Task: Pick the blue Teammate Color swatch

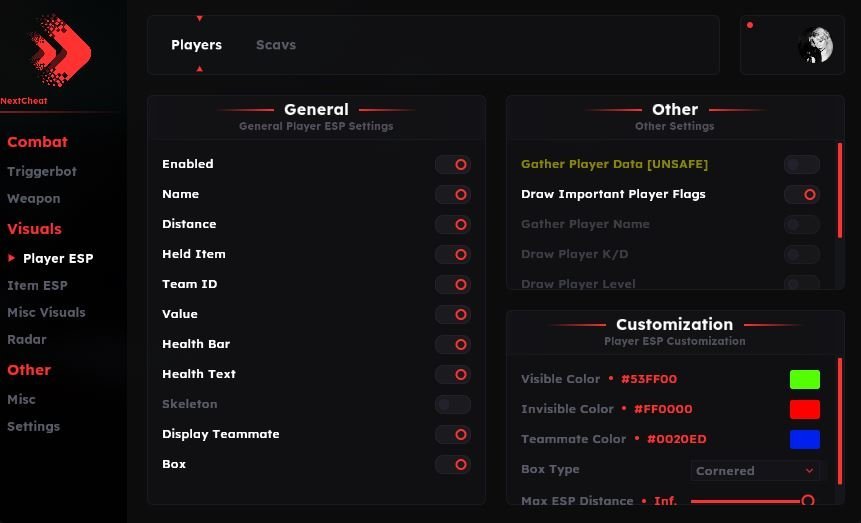Action: [x=805, y=440]
